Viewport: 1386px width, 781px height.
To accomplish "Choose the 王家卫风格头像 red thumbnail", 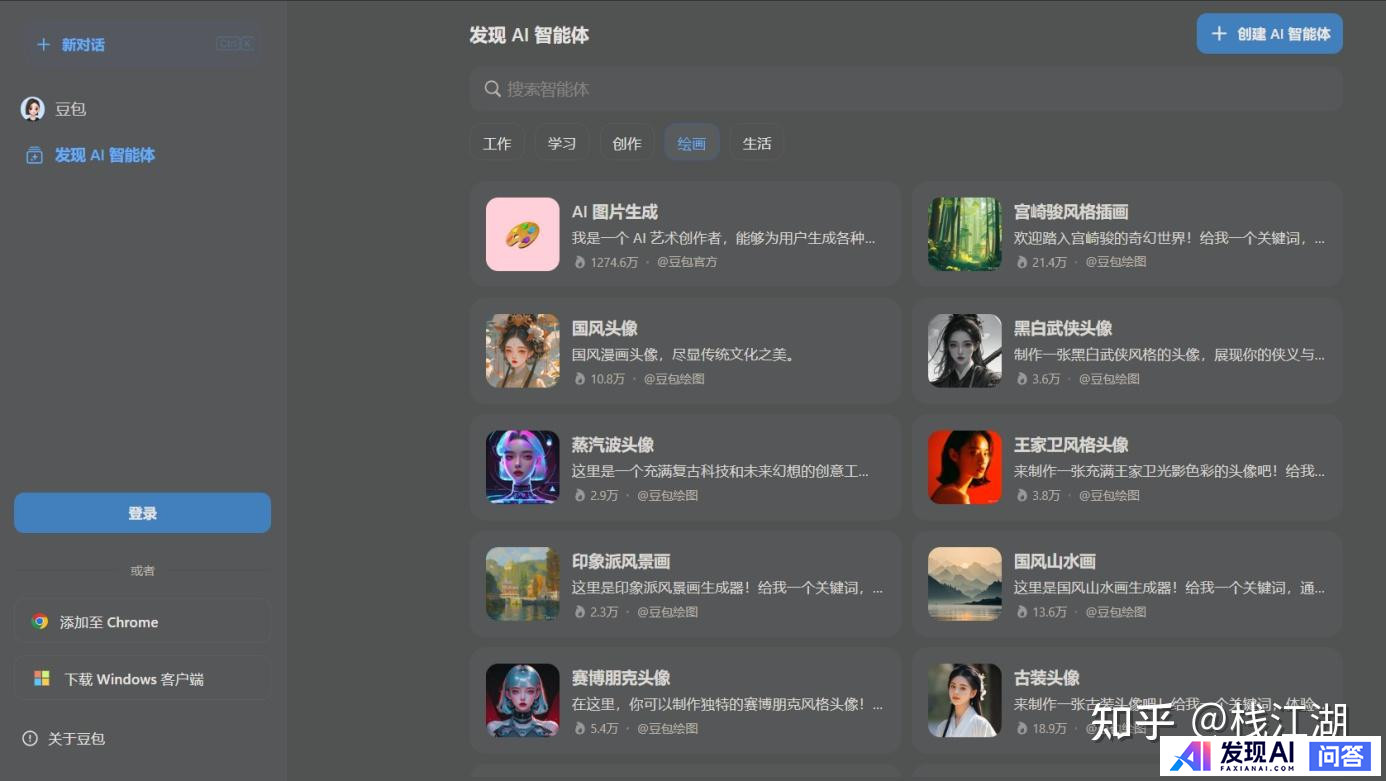I will [x=964, y=467].
